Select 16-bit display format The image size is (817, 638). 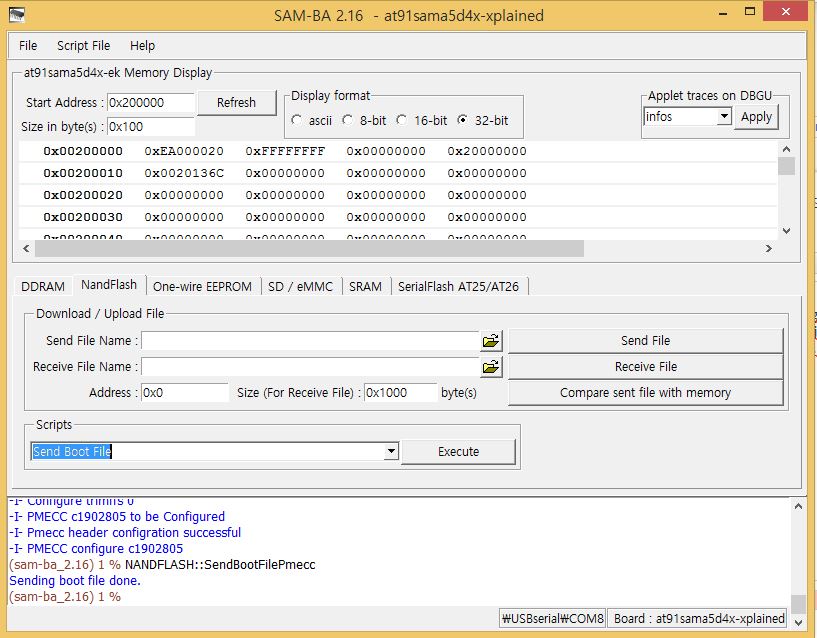tap(401, 120)
